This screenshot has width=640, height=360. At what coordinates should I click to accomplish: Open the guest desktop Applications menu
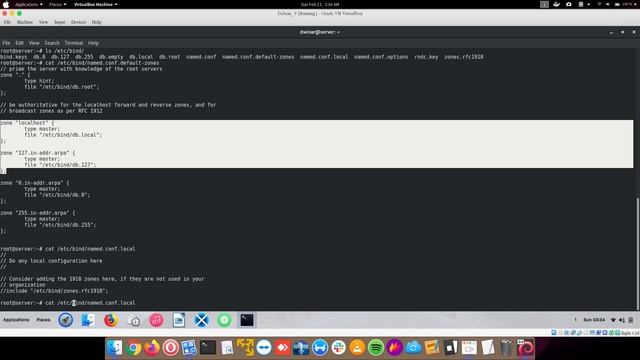pos(16,320)
